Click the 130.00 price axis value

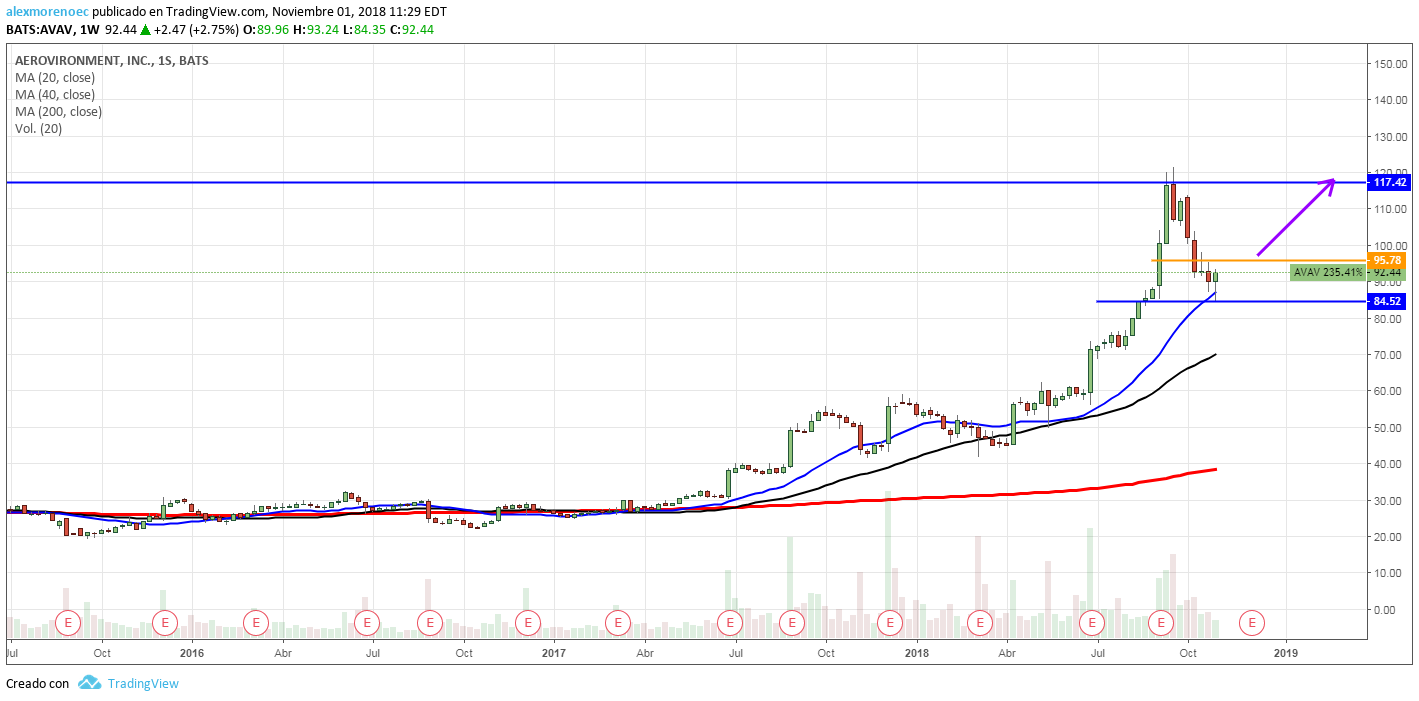1390,137
